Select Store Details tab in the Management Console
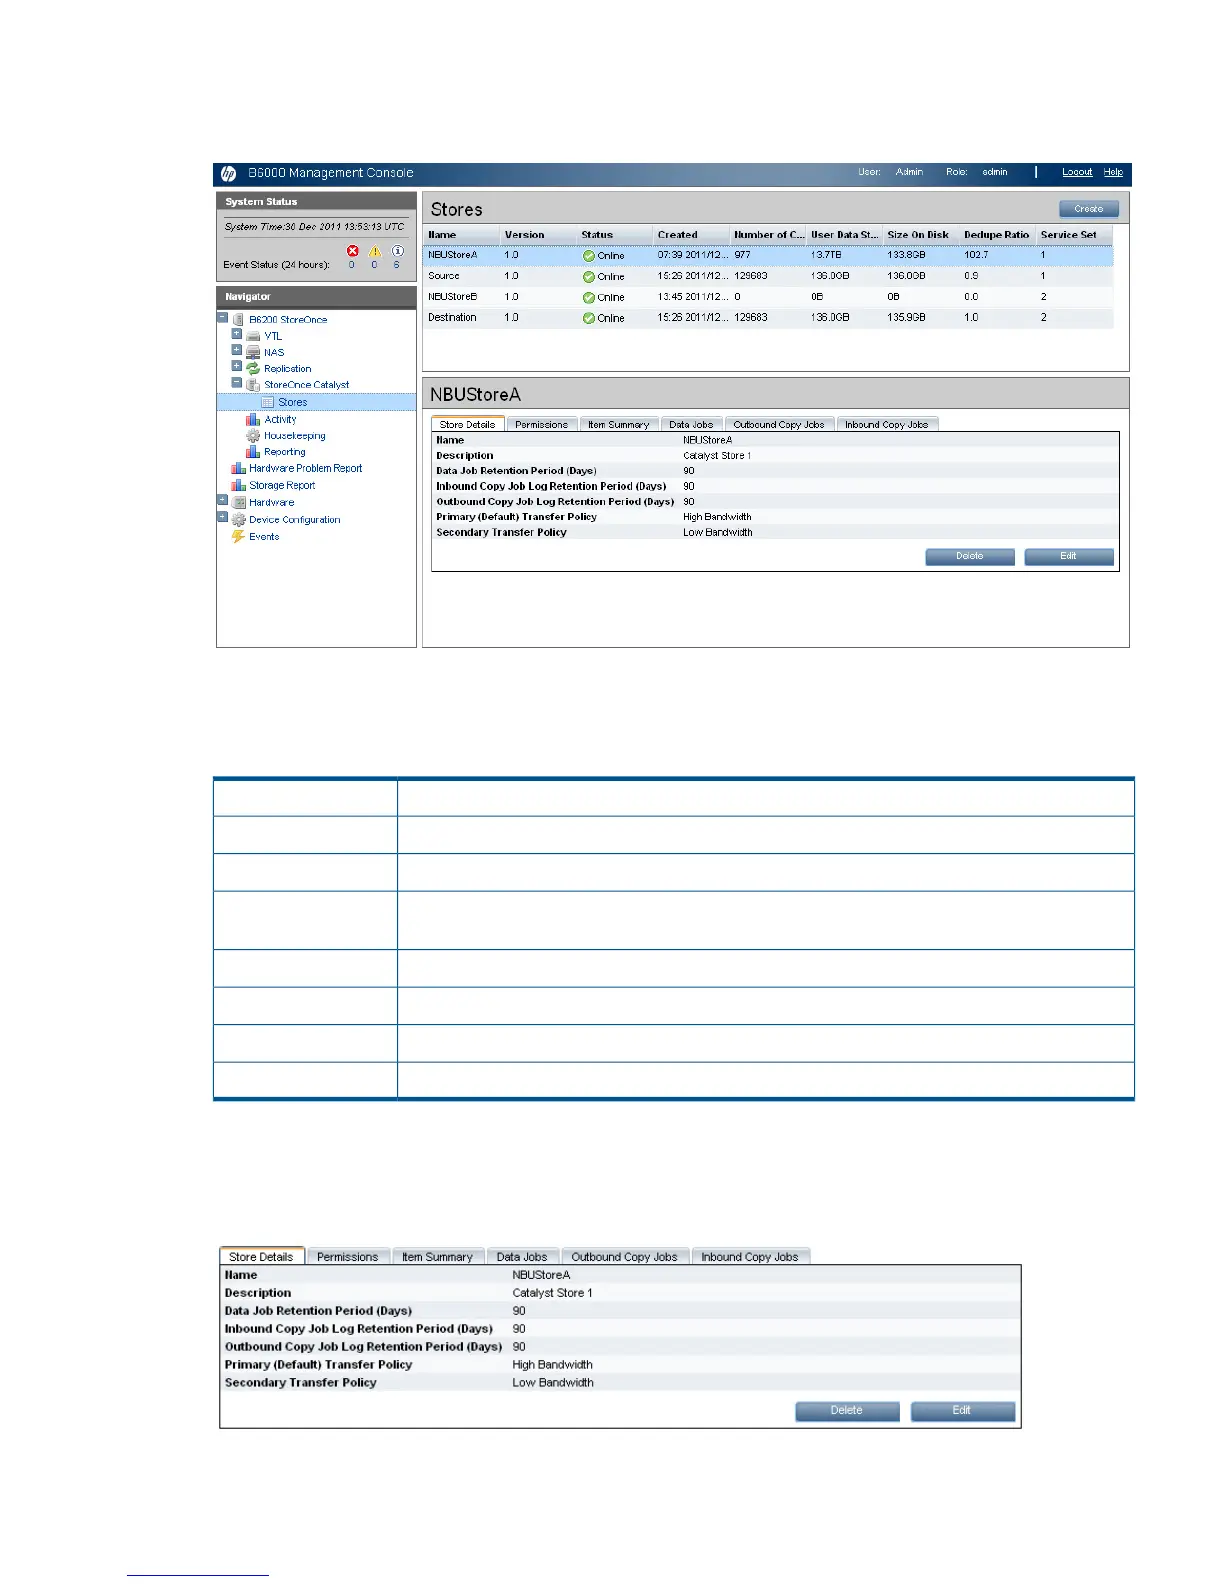Viewport: 1224px width, 1584px height. [x=467, y=424]
